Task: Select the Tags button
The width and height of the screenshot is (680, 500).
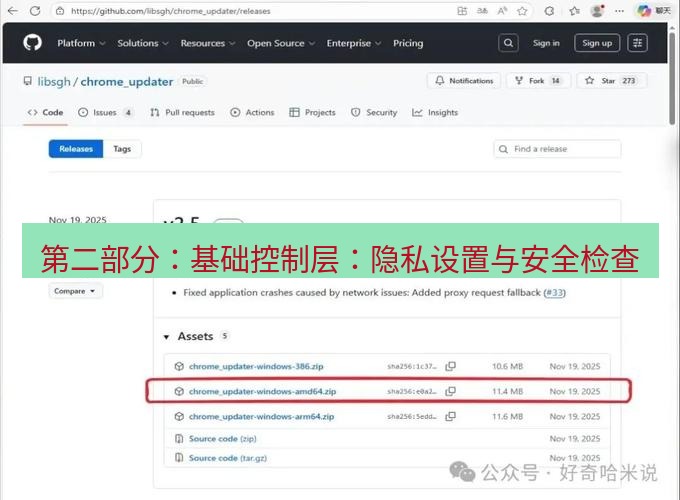Action: point(122,149)
